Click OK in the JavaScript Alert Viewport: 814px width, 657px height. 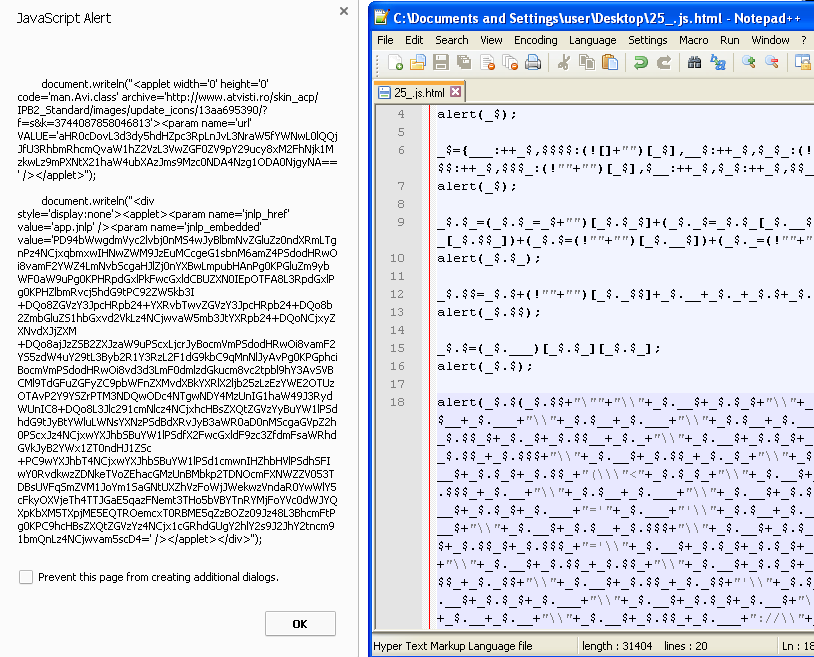tap(300, 623)
